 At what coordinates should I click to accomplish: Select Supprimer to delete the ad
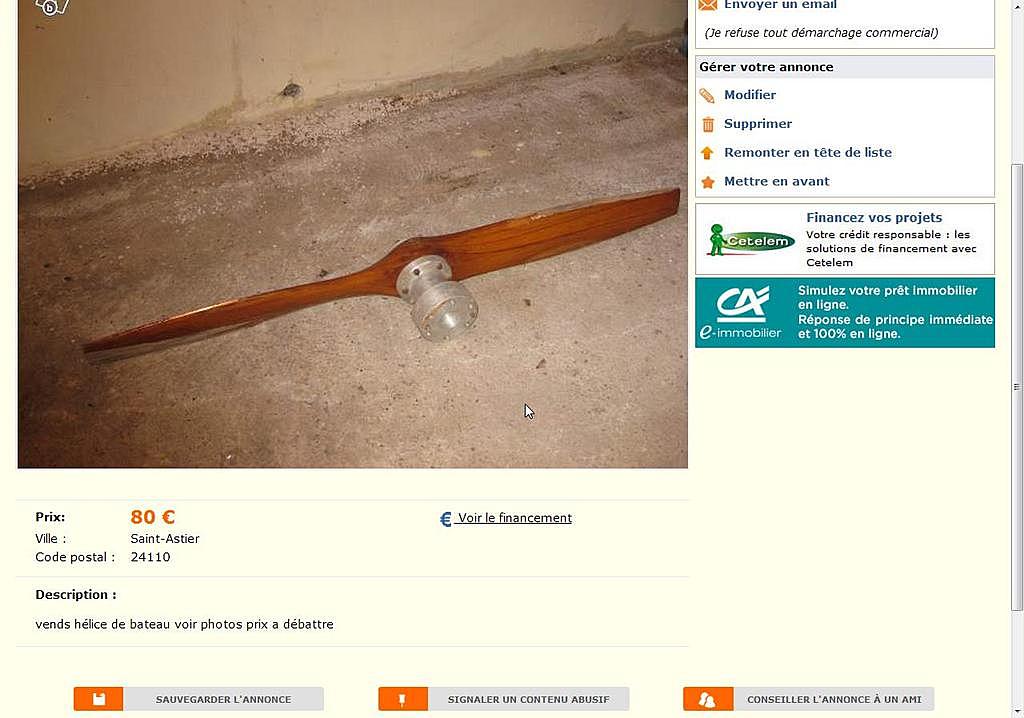click(758, 123)
